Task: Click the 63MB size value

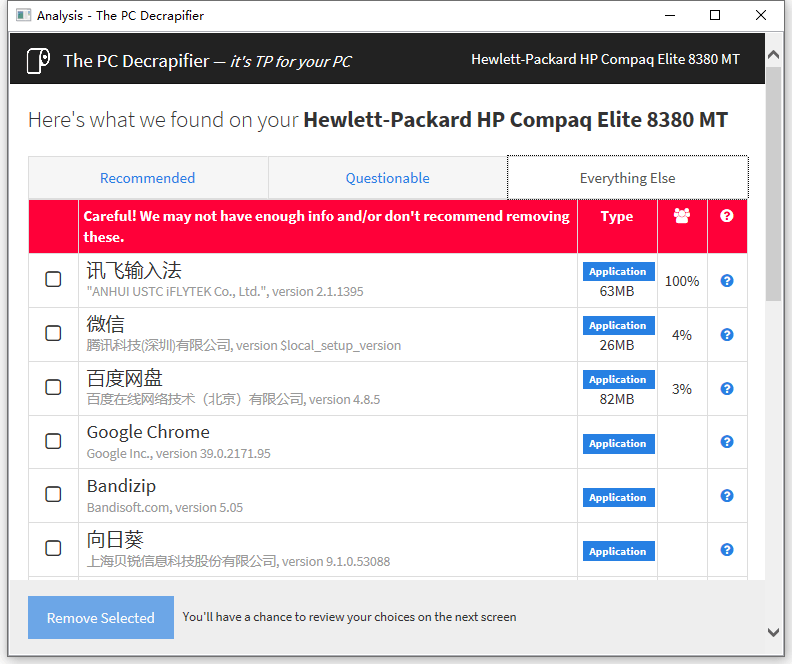Action: 617,291
